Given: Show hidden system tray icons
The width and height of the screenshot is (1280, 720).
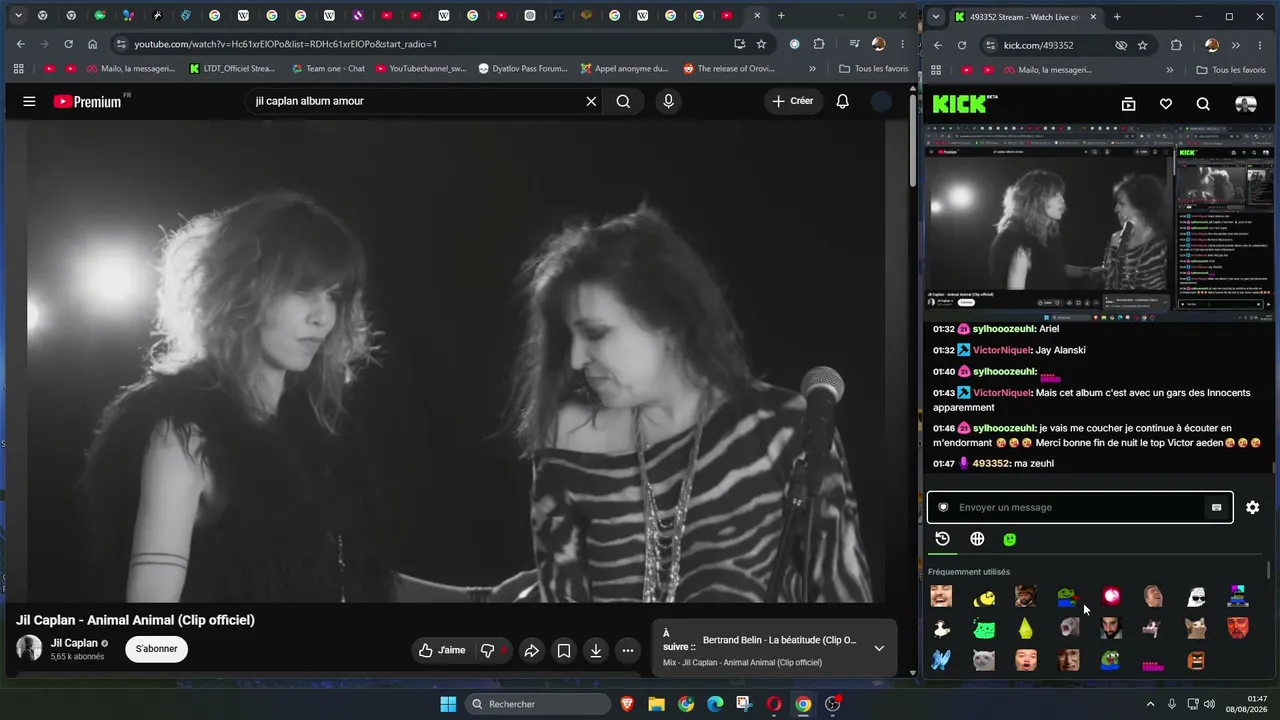Looking at the screenshot, I should click(1150, 704).
